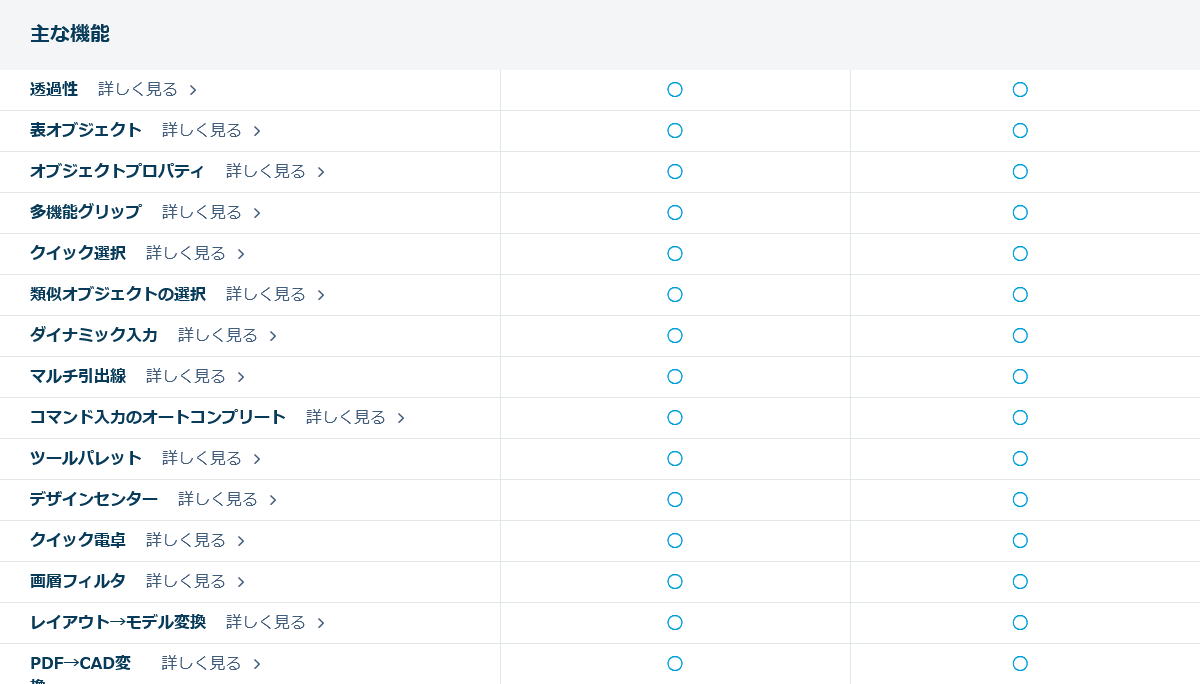This screenshot has height=684, width=1200.
Task: Click the マルチ引出線 chevron icon
Action: point(241,377)
